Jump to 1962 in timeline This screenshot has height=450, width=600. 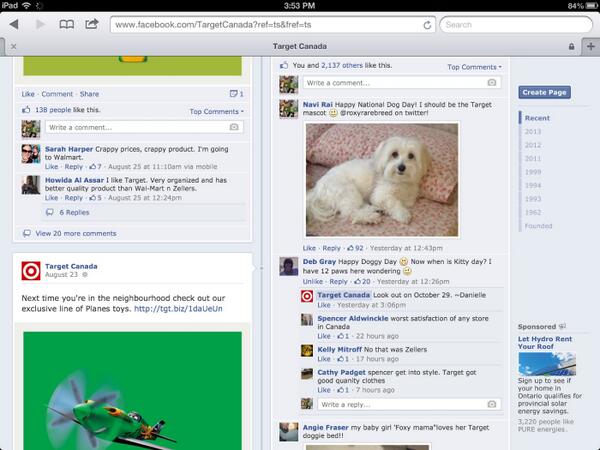point(533,212)
